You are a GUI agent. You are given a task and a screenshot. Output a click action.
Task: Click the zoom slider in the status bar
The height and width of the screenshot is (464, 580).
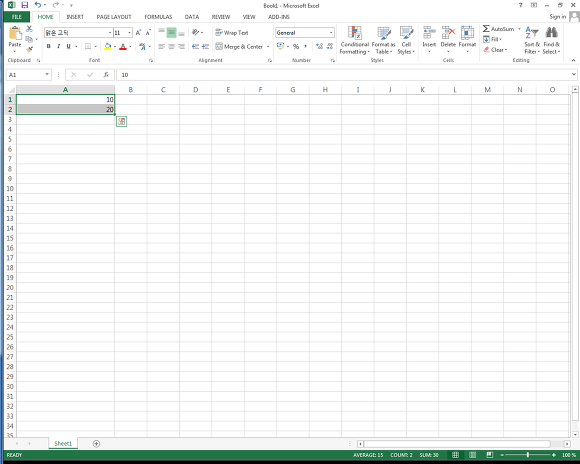(528, 455)
